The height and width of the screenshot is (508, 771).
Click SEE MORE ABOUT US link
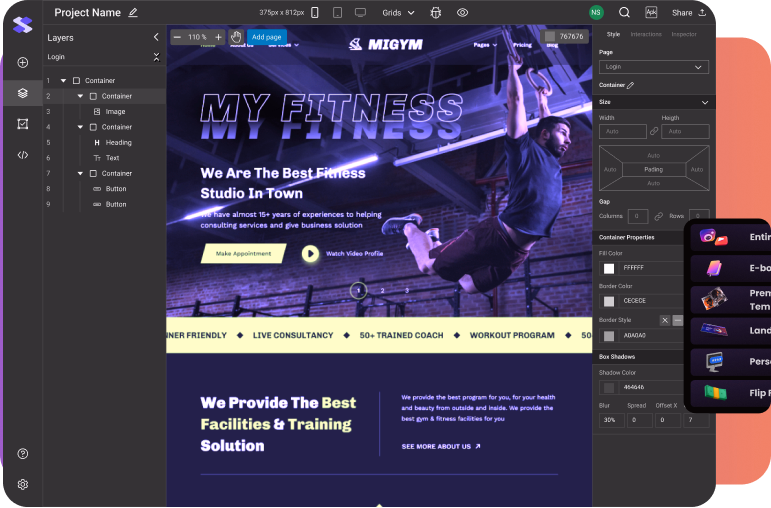[x=441, y=447]
